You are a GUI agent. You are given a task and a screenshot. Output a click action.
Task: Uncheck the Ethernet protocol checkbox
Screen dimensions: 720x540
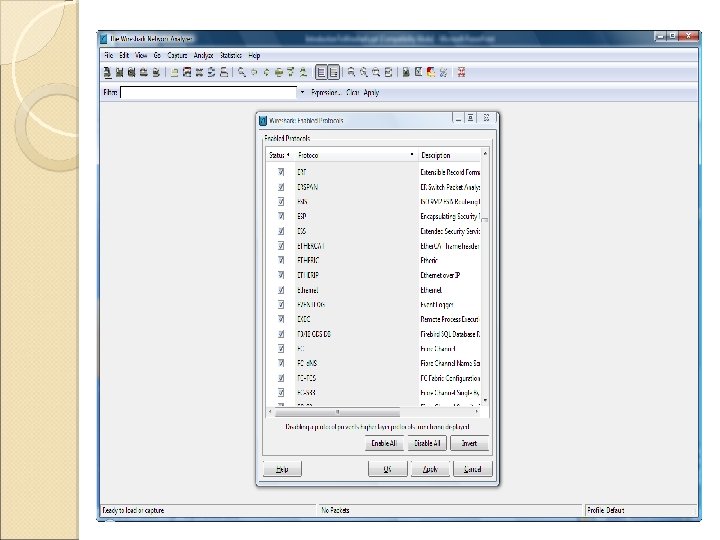click(x=281, y=290)
